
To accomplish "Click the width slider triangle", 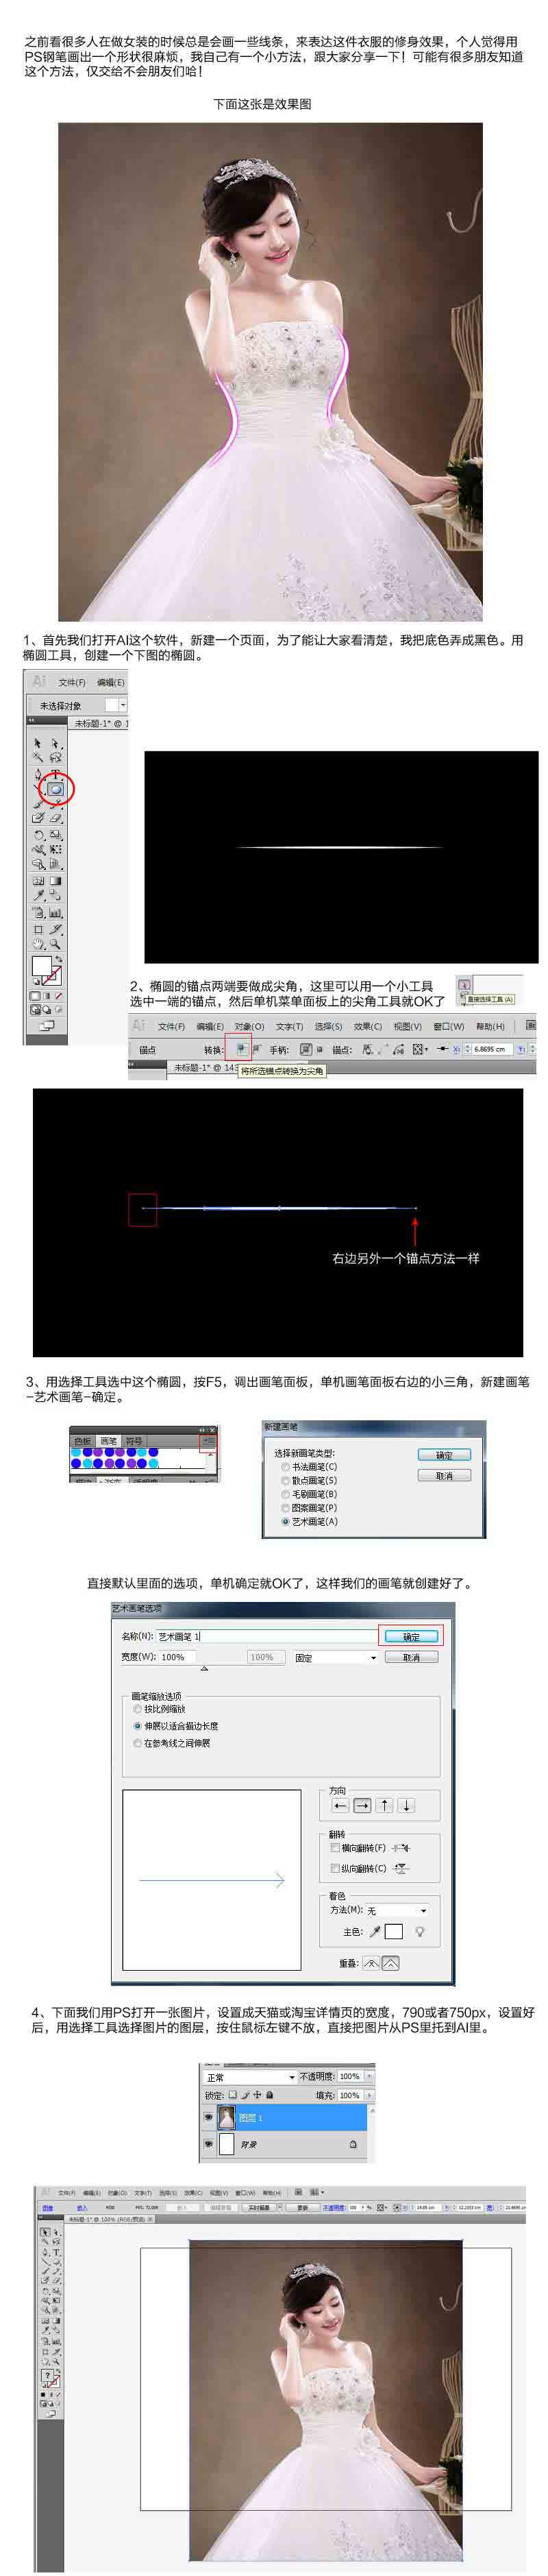I will 204,1669.
